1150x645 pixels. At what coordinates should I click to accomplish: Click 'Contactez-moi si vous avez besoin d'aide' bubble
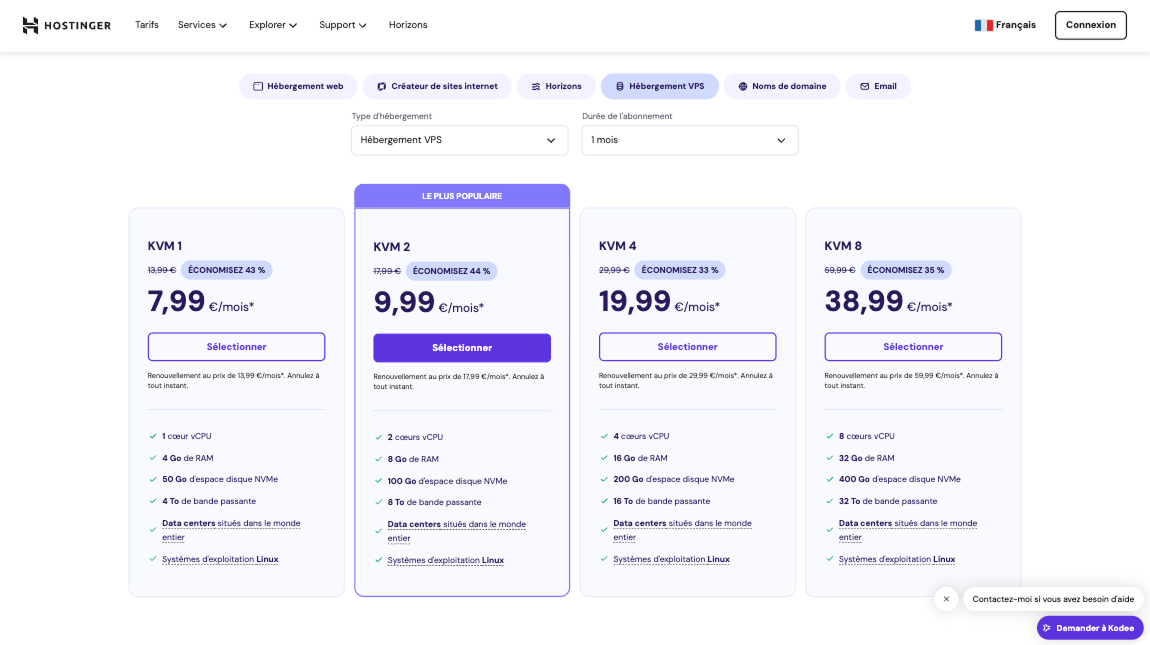tap(1053, 599)
